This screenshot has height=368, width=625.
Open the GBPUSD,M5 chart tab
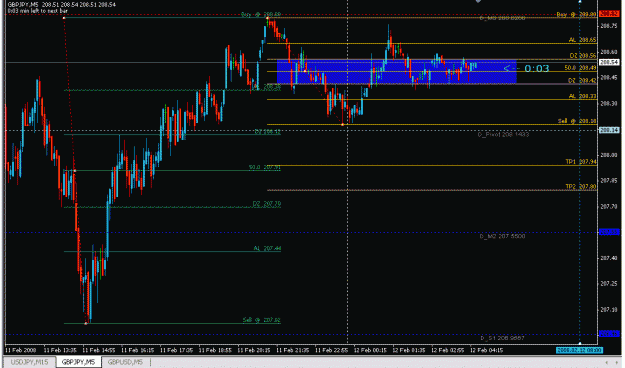125,362
